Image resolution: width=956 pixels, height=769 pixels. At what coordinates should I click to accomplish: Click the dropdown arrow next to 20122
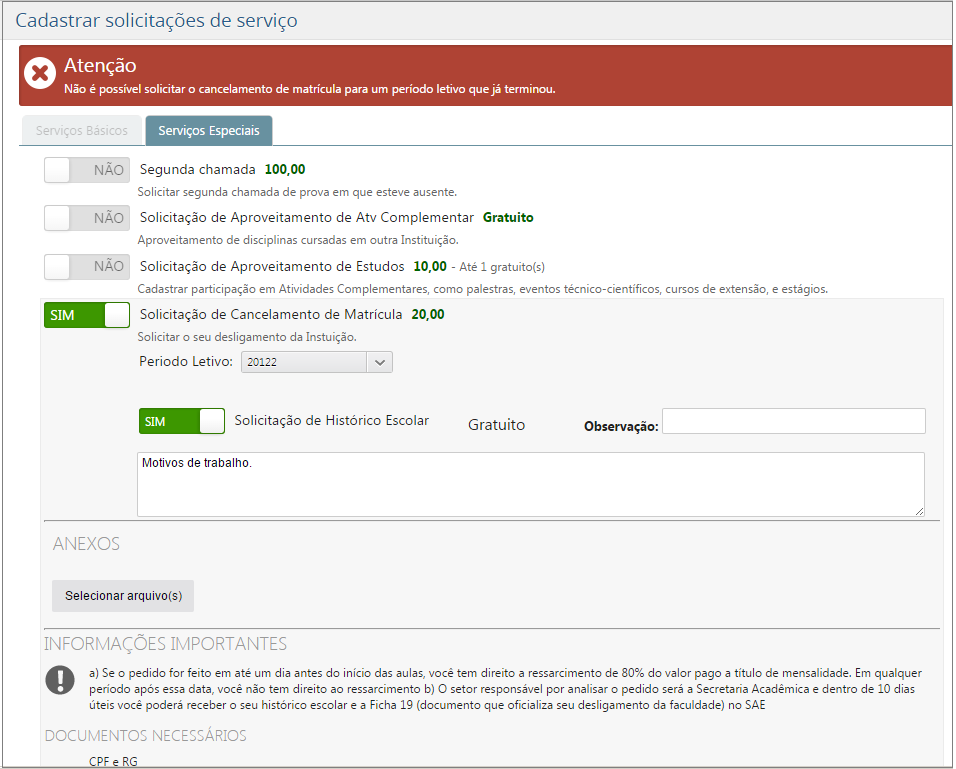click(379, 362)
